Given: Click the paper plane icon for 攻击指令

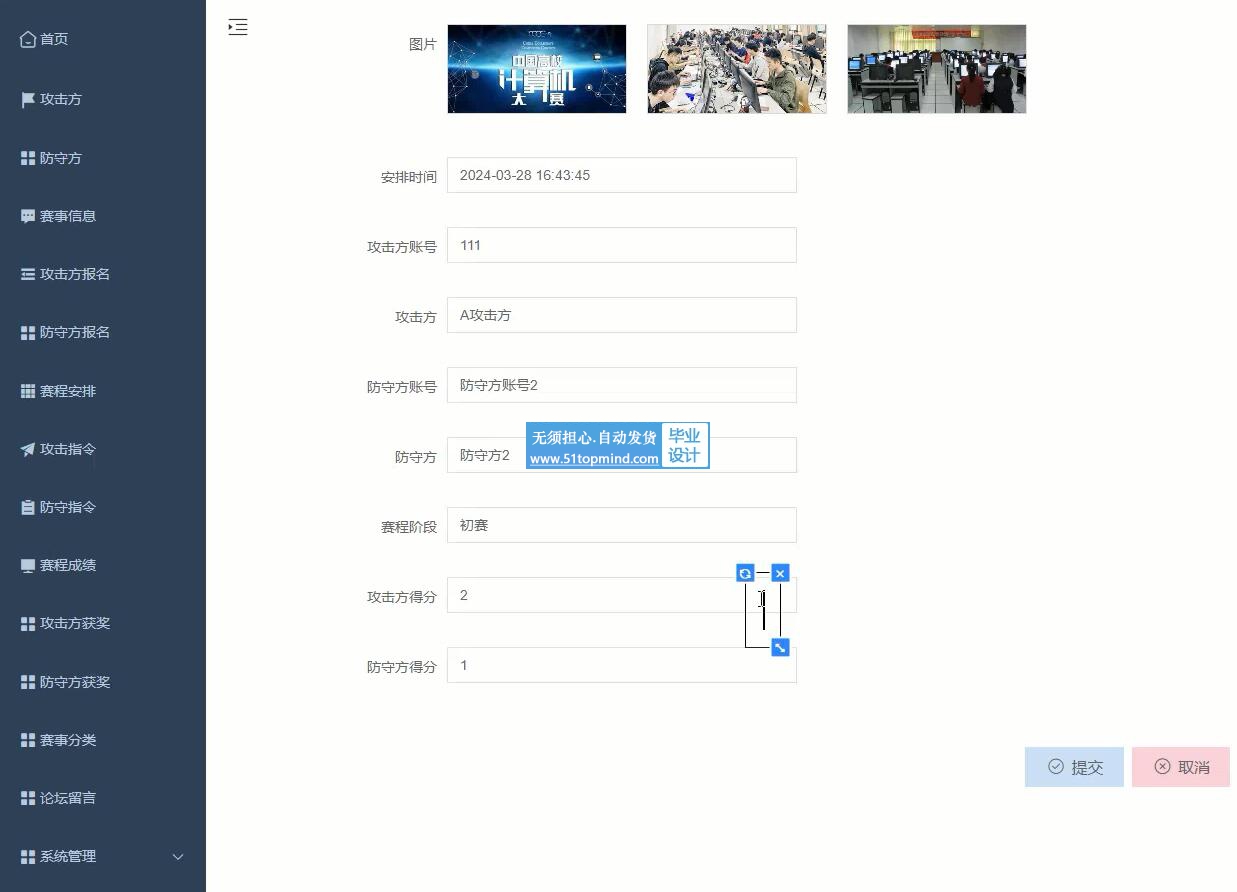Looking at the screenshot, I should (28, 449).
